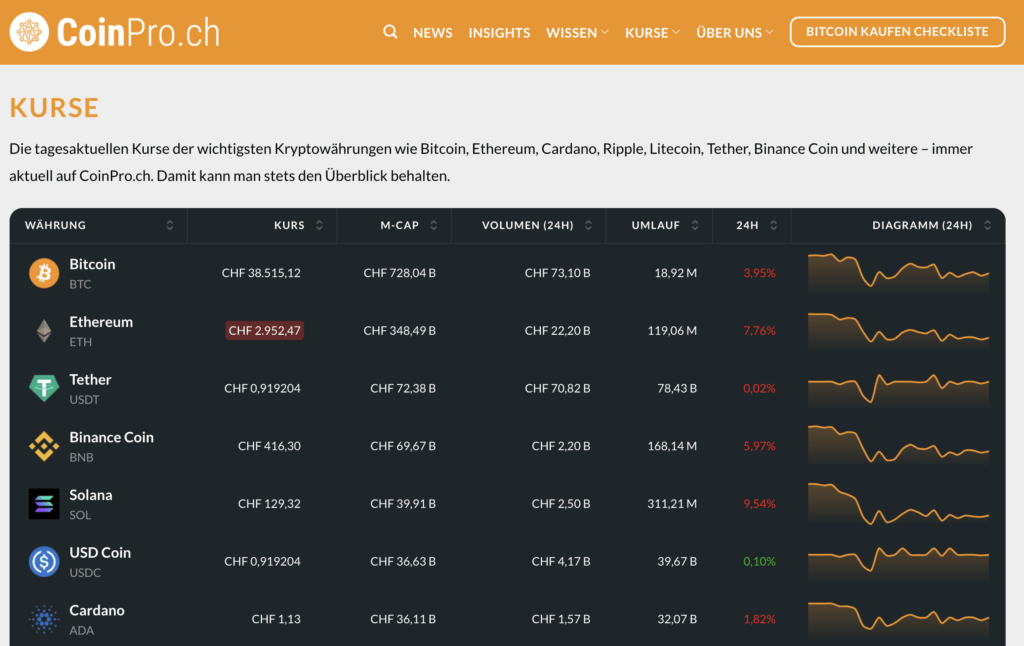
Task: Click the Bitcoin 24h sparkline chart
Action: (x=897, y=272)
